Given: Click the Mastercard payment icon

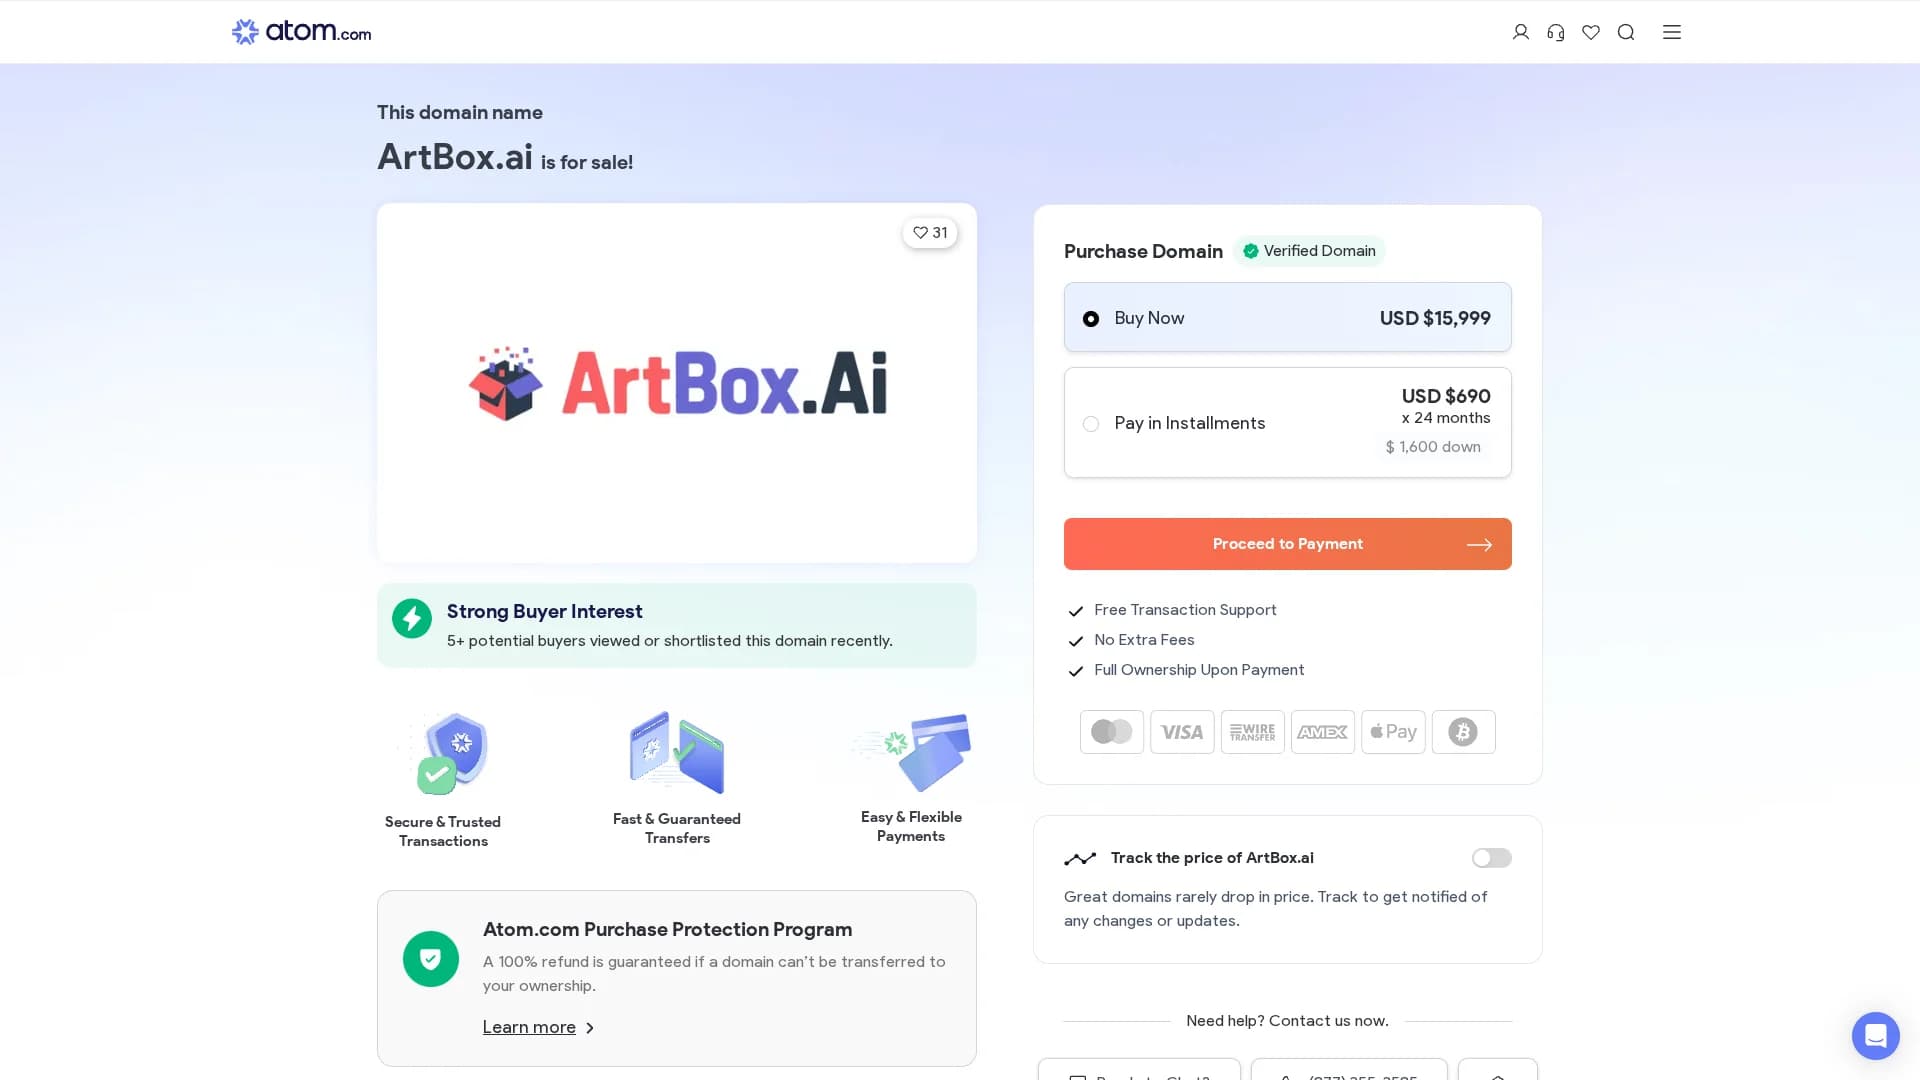Looking at the screenshot, I should (x=1112, y=732).
